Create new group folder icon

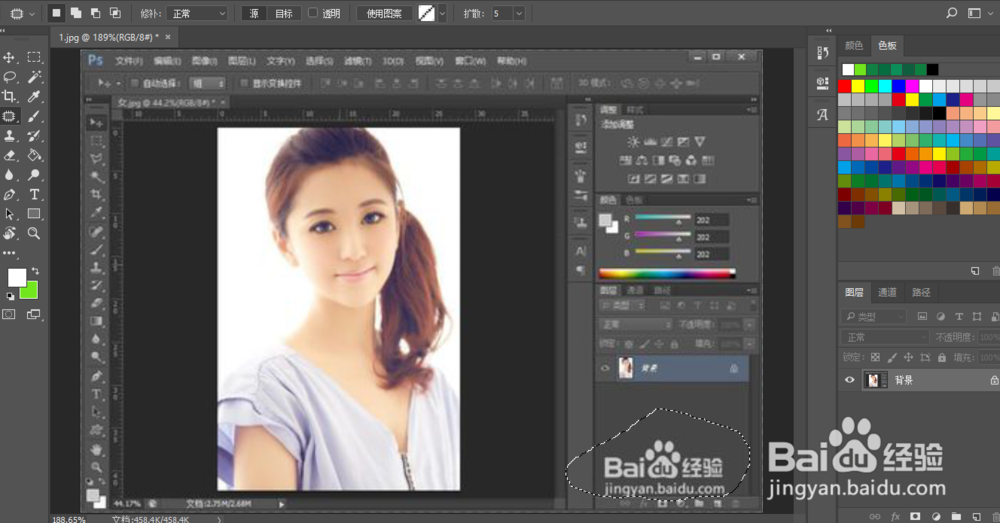(x=956, y=516)
